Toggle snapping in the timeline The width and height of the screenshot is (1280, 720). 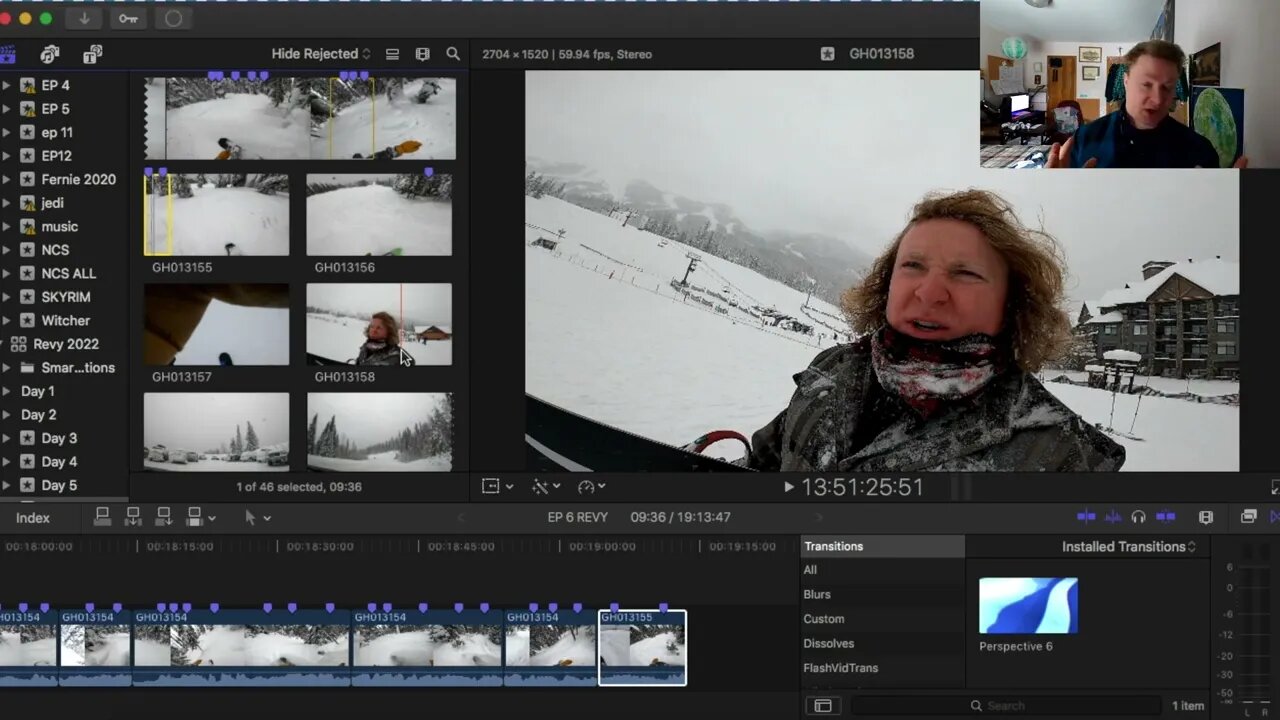coord(1165,517)
